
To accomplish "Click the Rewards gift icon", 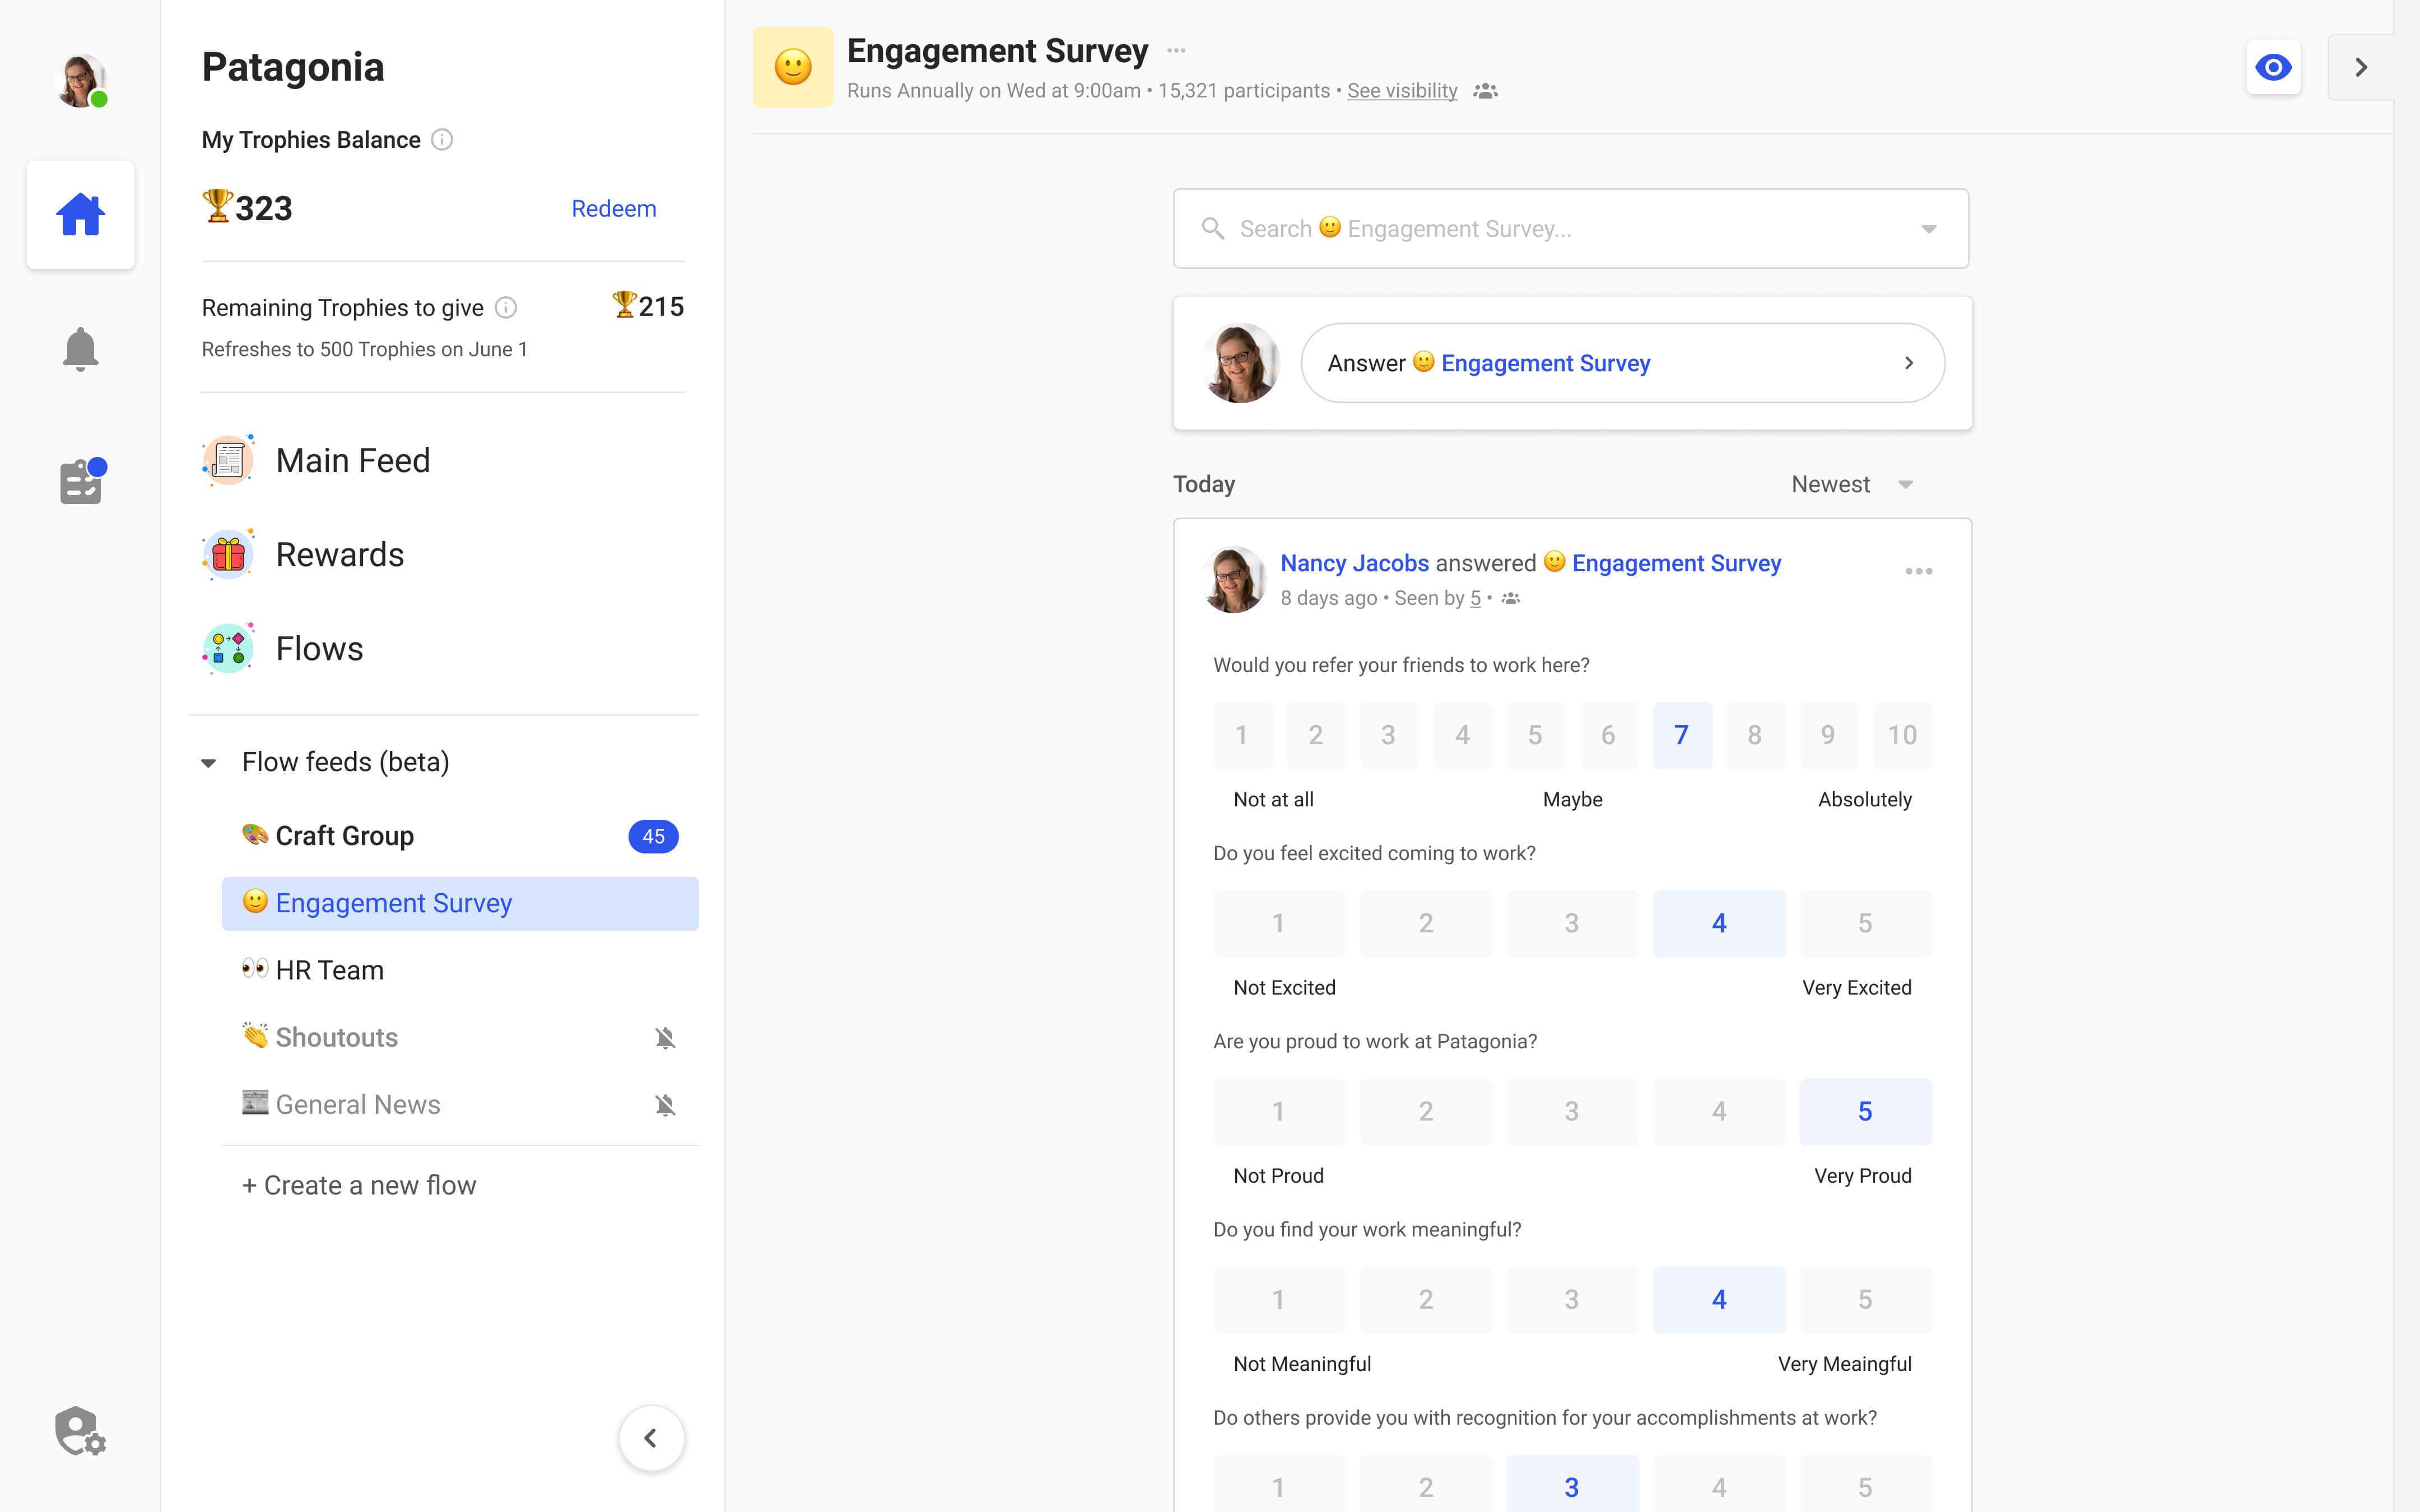I will click(228, 554).
